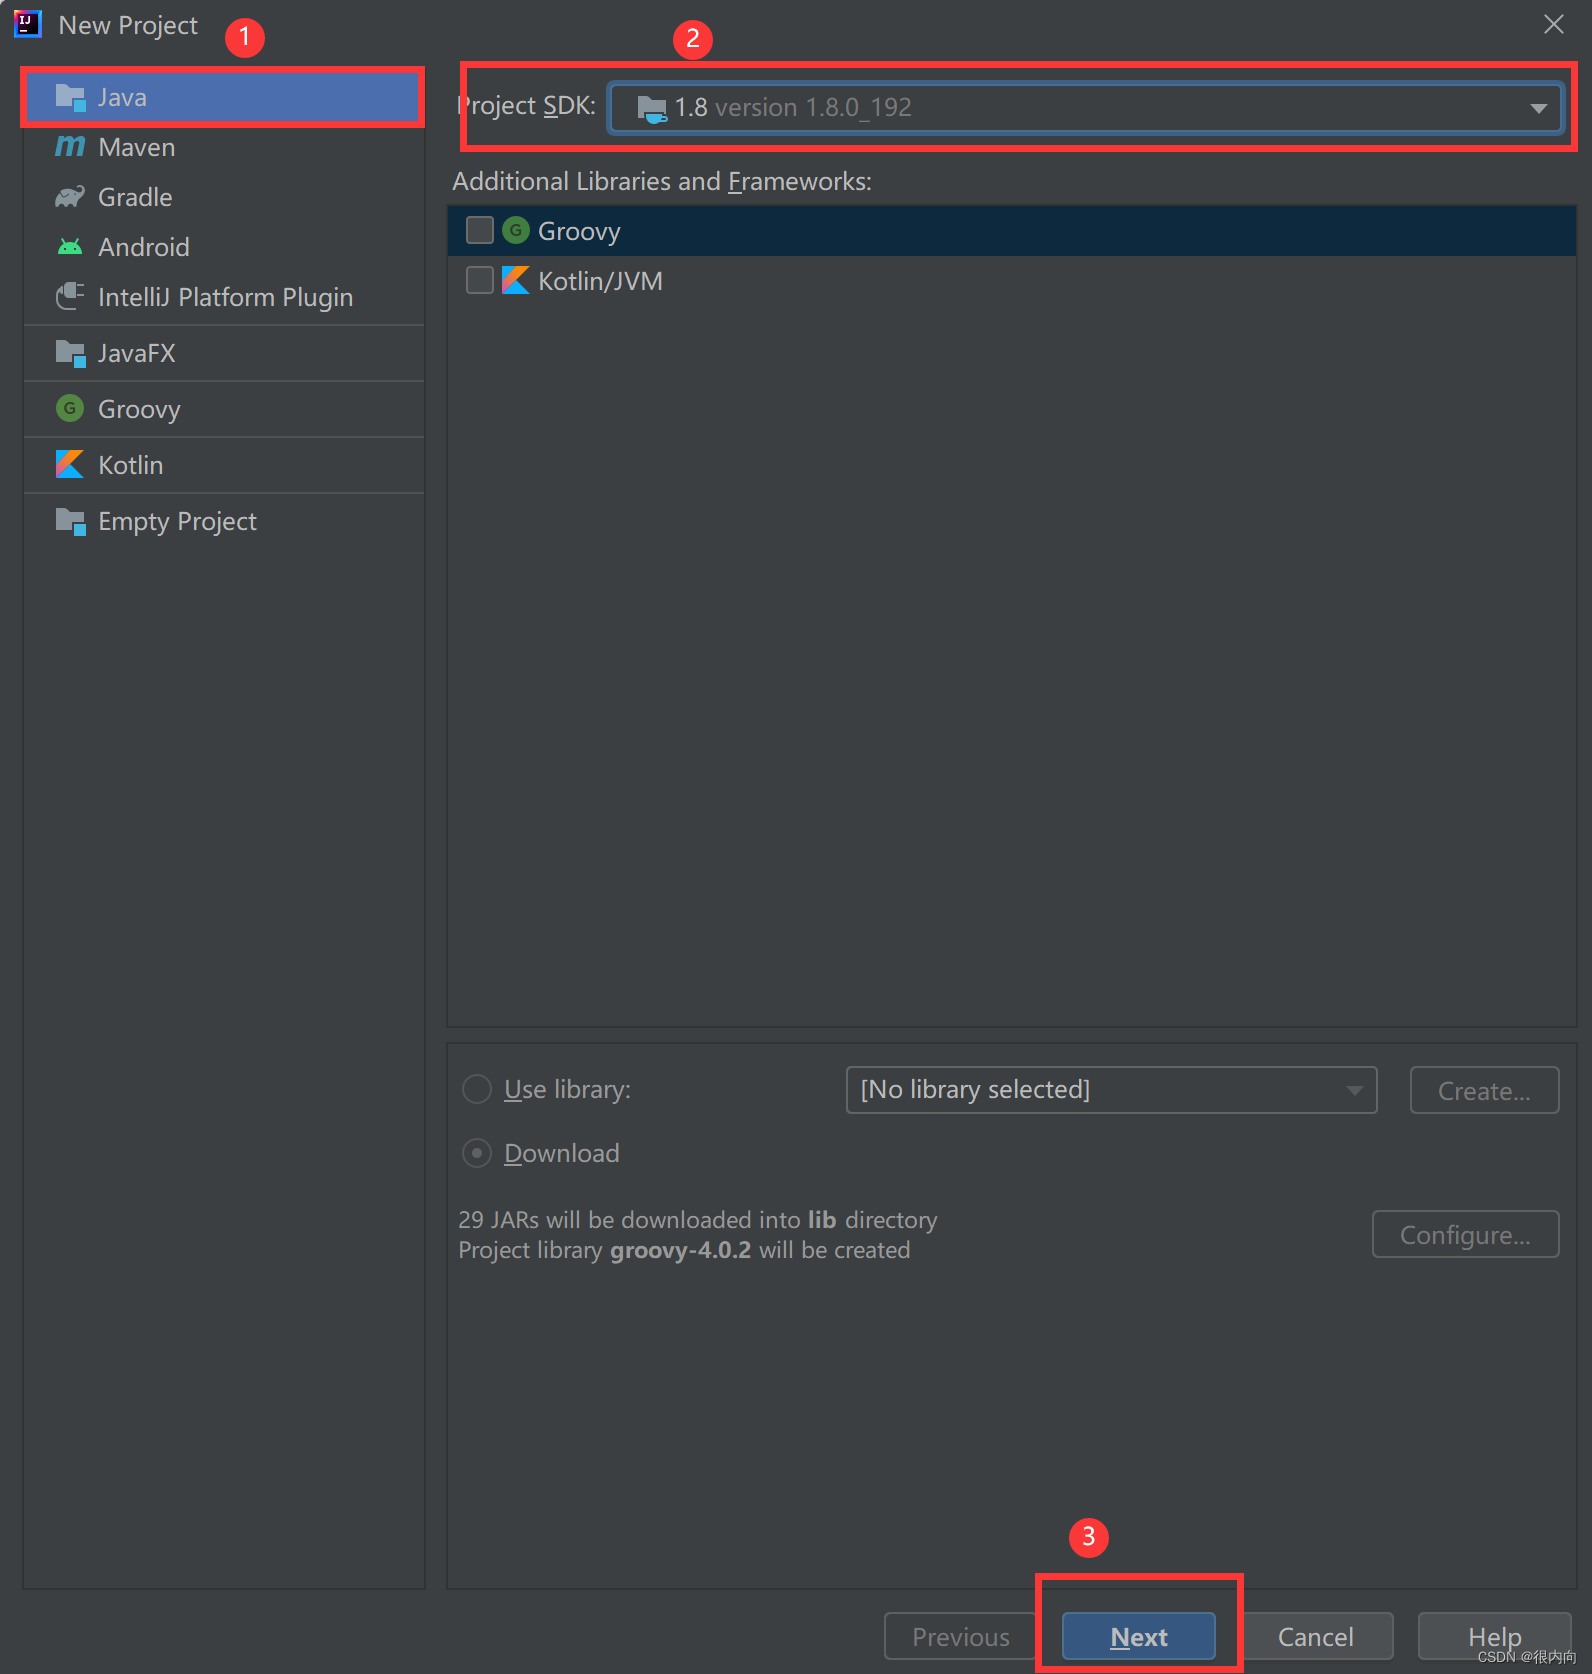Image resolution: width=1592 pixels, height=1674 pixels.
Task: Click the Gradle elephant icon
Action: pos(70,197)
